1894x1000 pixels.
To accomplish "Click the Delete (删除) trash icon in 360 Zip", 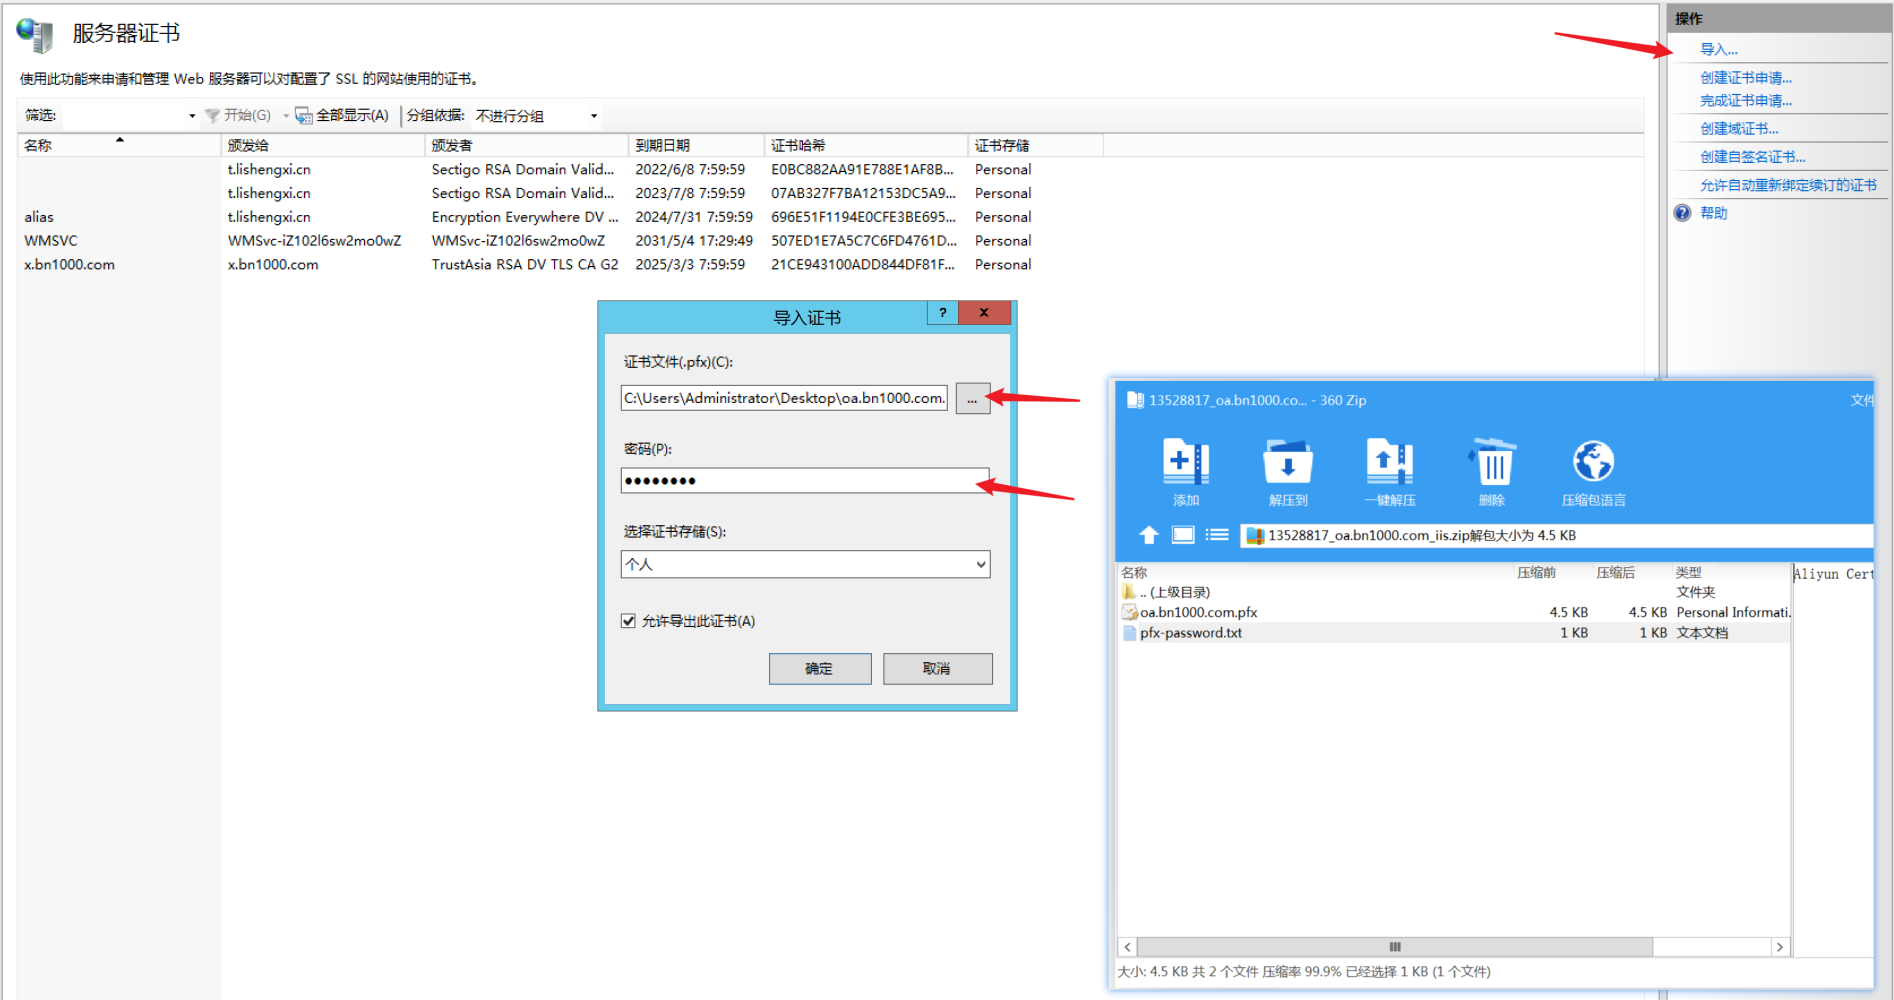I will pos(1492,462).
